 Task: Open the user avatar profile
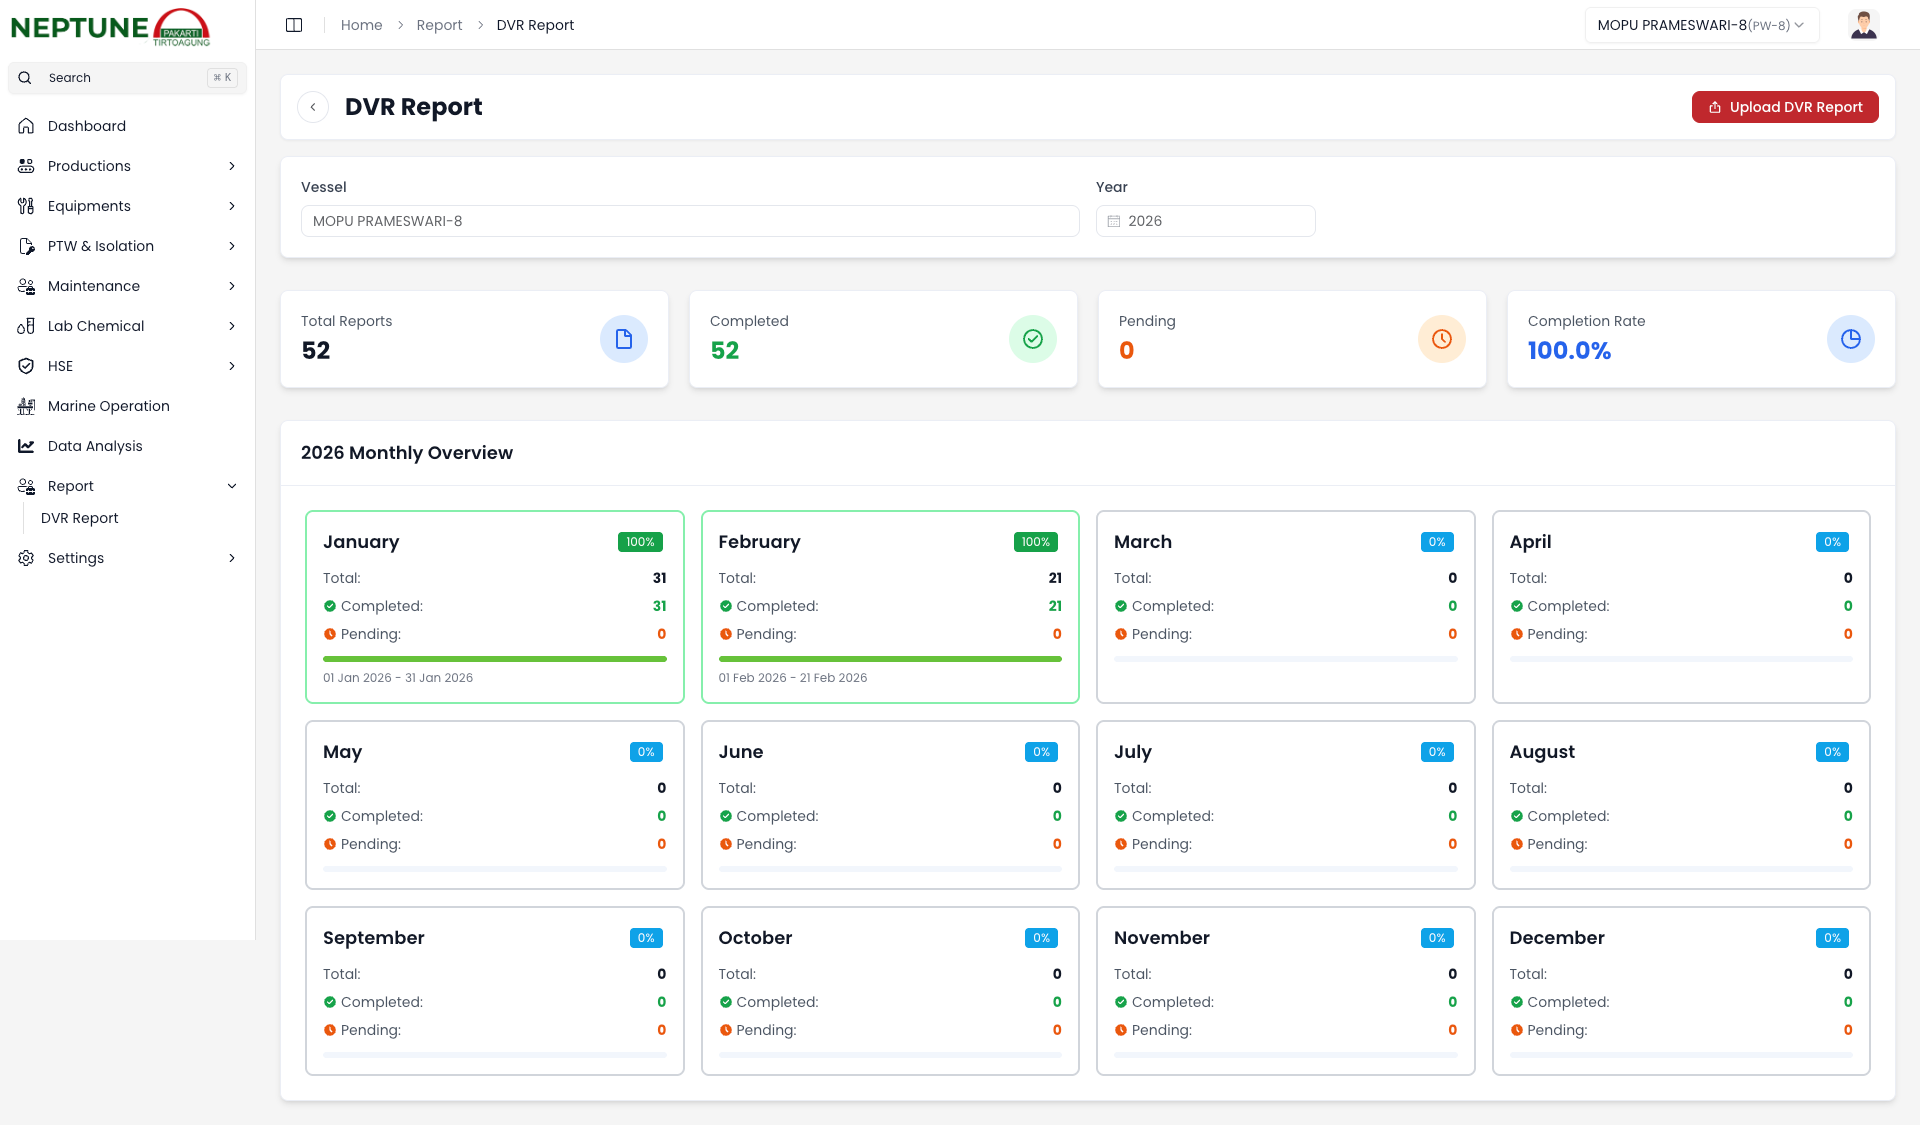coord(1863,25)
